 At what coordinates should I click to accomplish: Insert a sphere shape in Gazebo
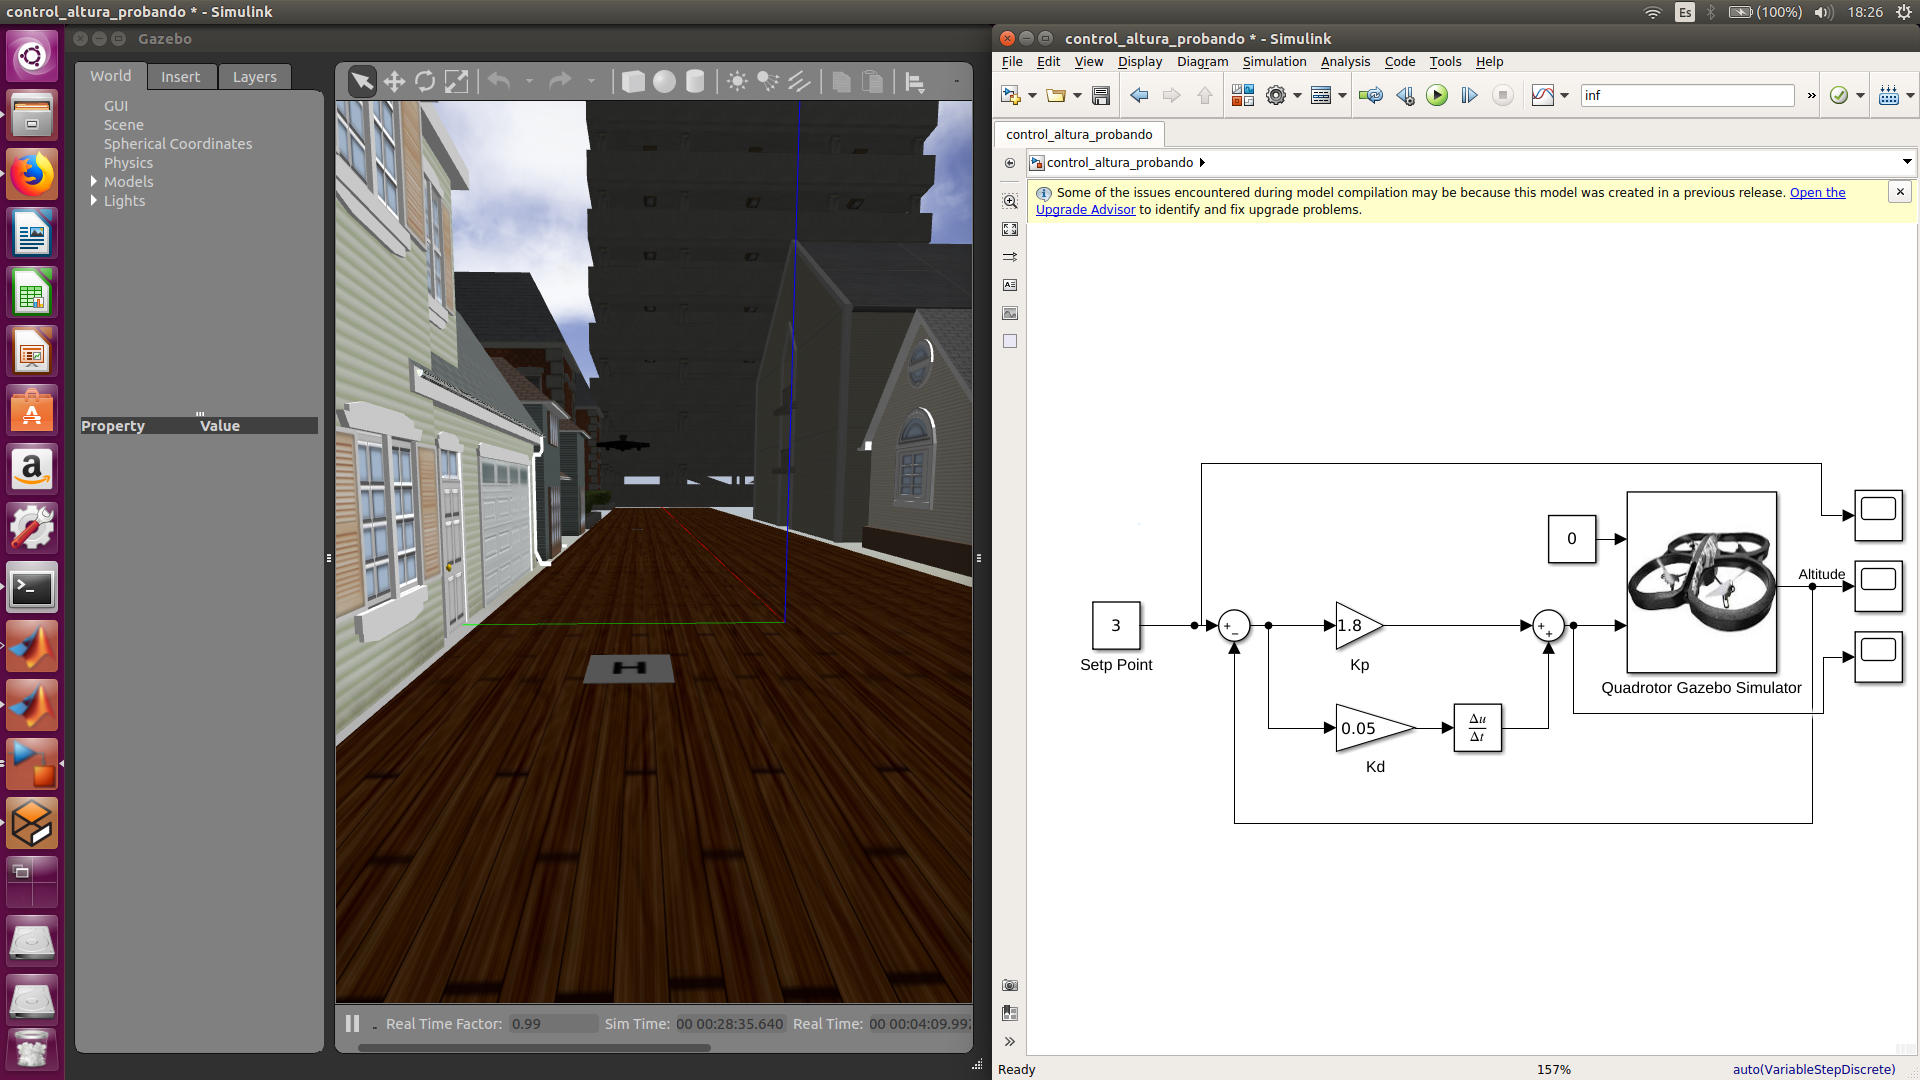[664, 82]
